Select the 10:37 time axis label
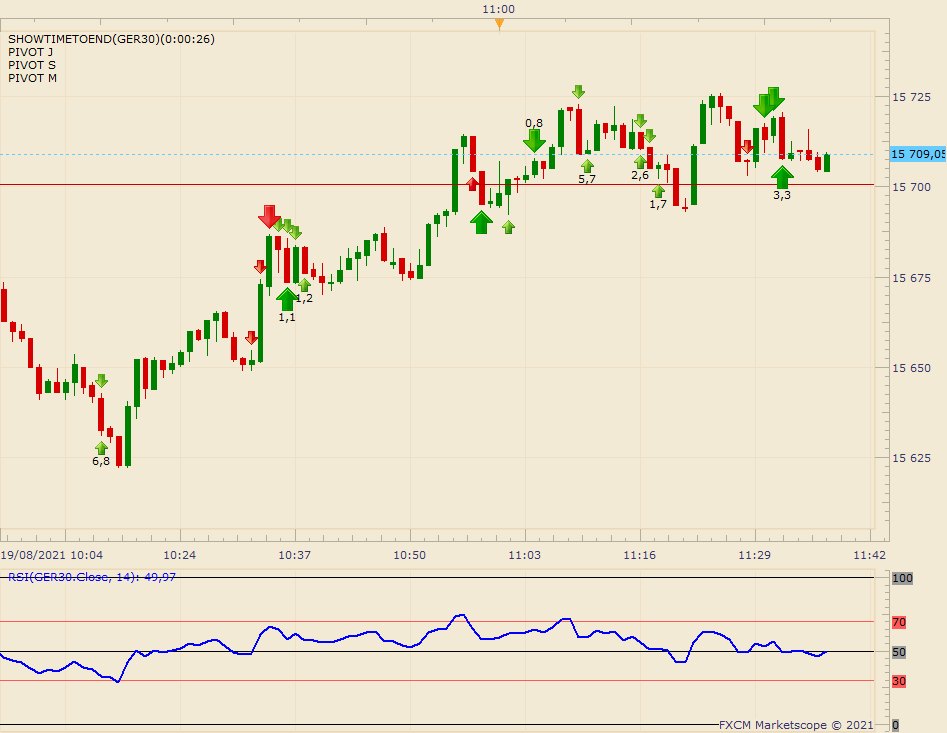This screenshot has height=733, width=947. pyautogui.click(x=295, y=555)
